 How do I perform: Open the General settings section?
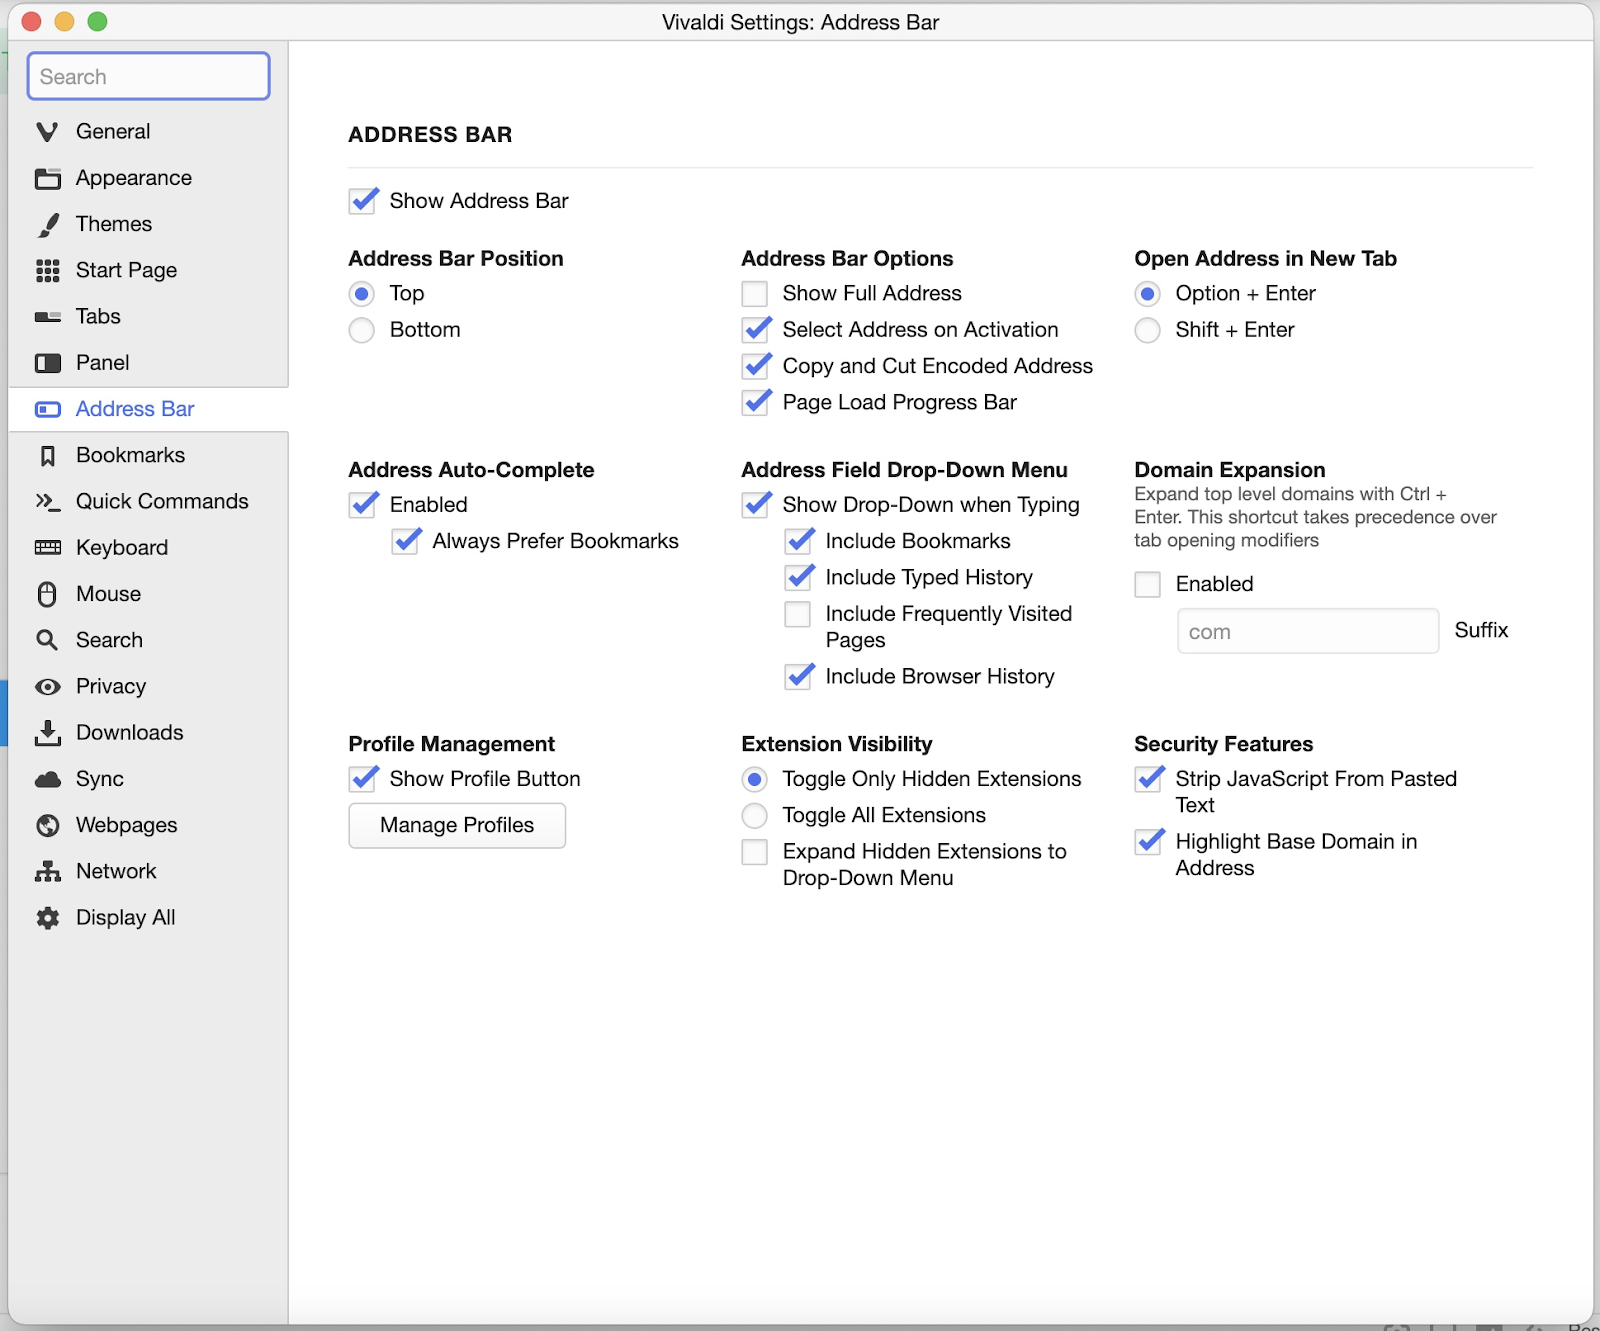pos(148,131)
